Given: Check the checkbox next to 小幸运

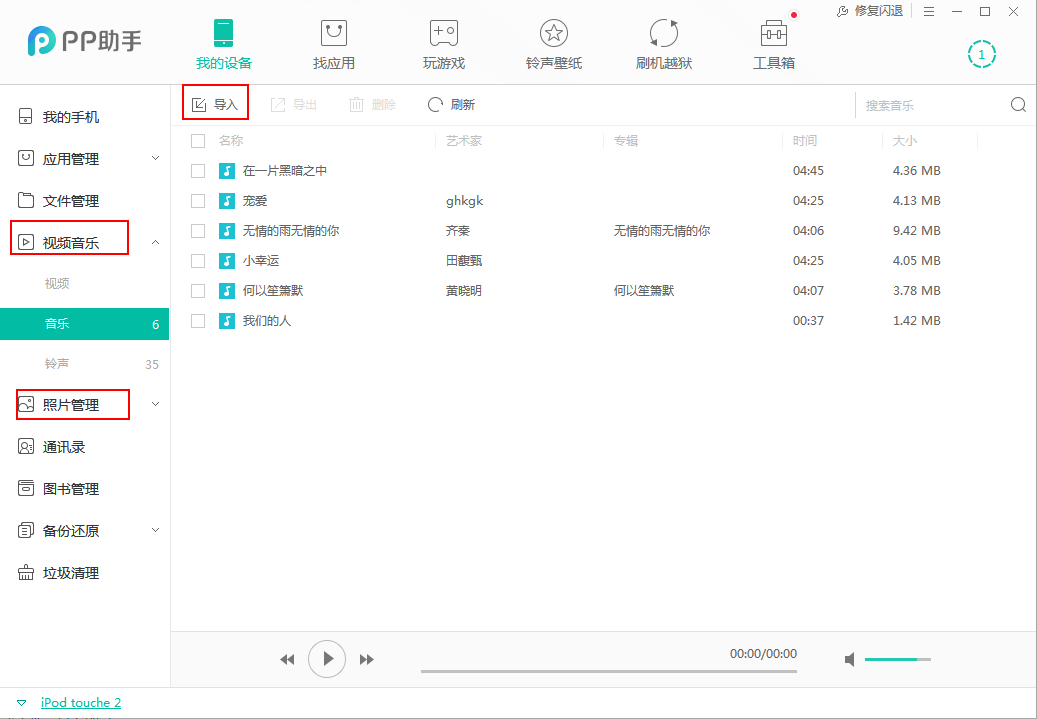Looking at the screenshot, I should [x=197, y=260].
